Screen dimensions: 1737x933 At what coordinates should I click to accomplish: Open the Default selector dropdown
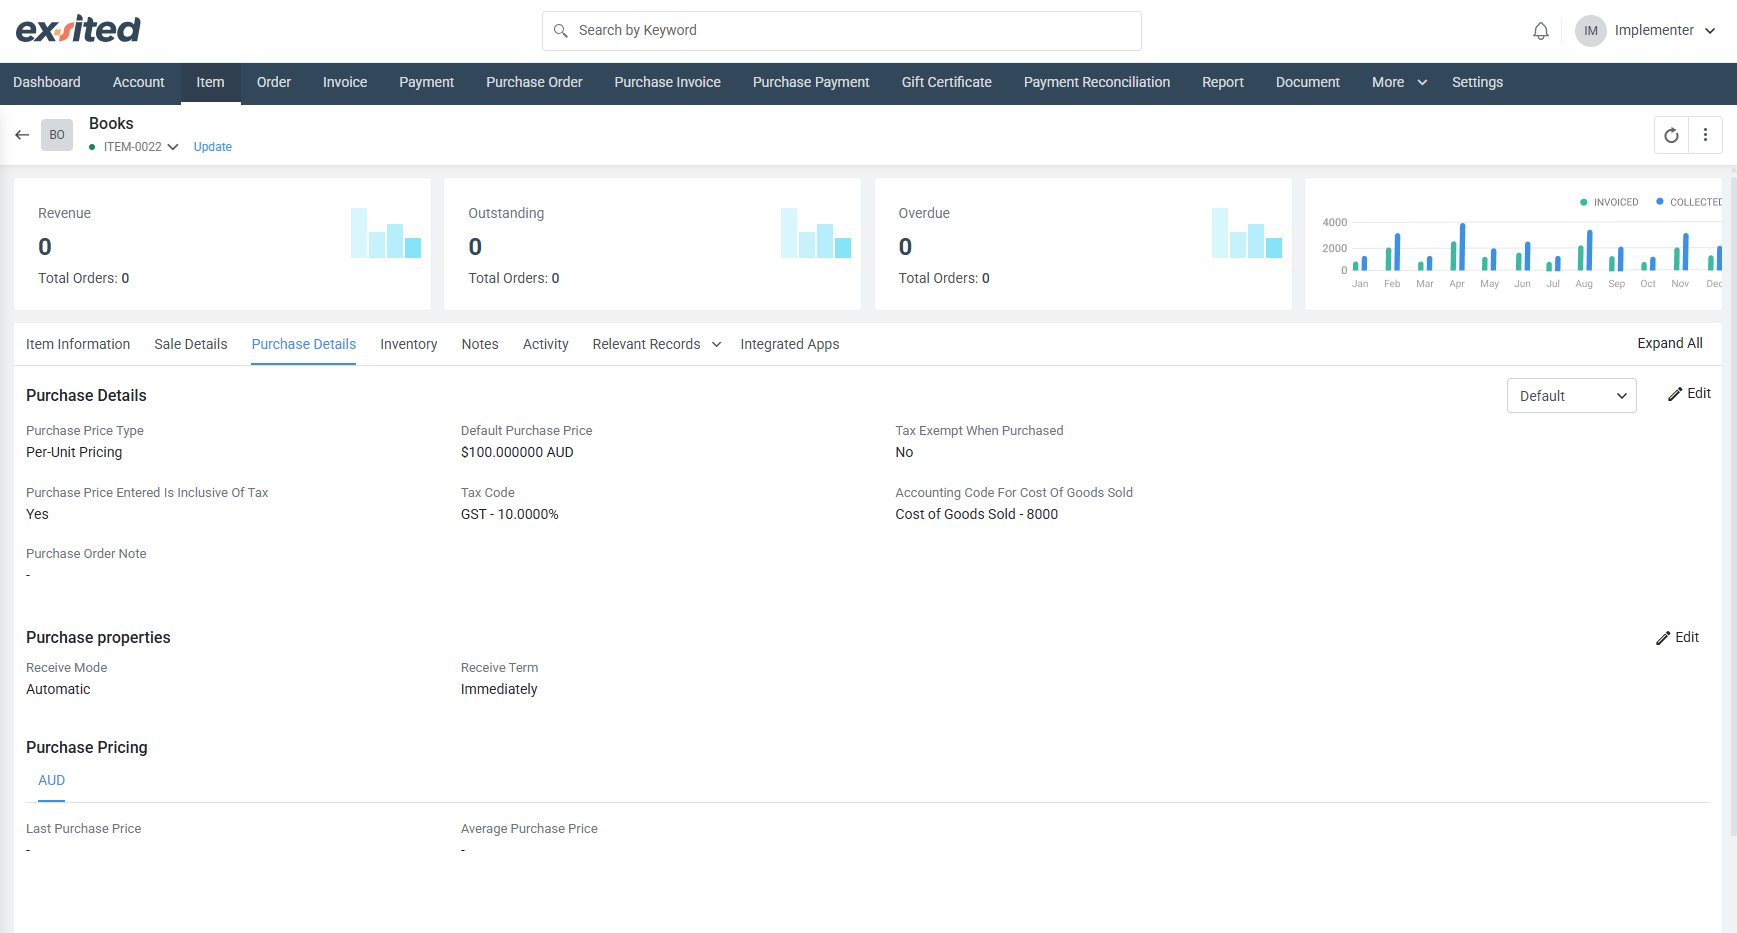point(1571,396)
